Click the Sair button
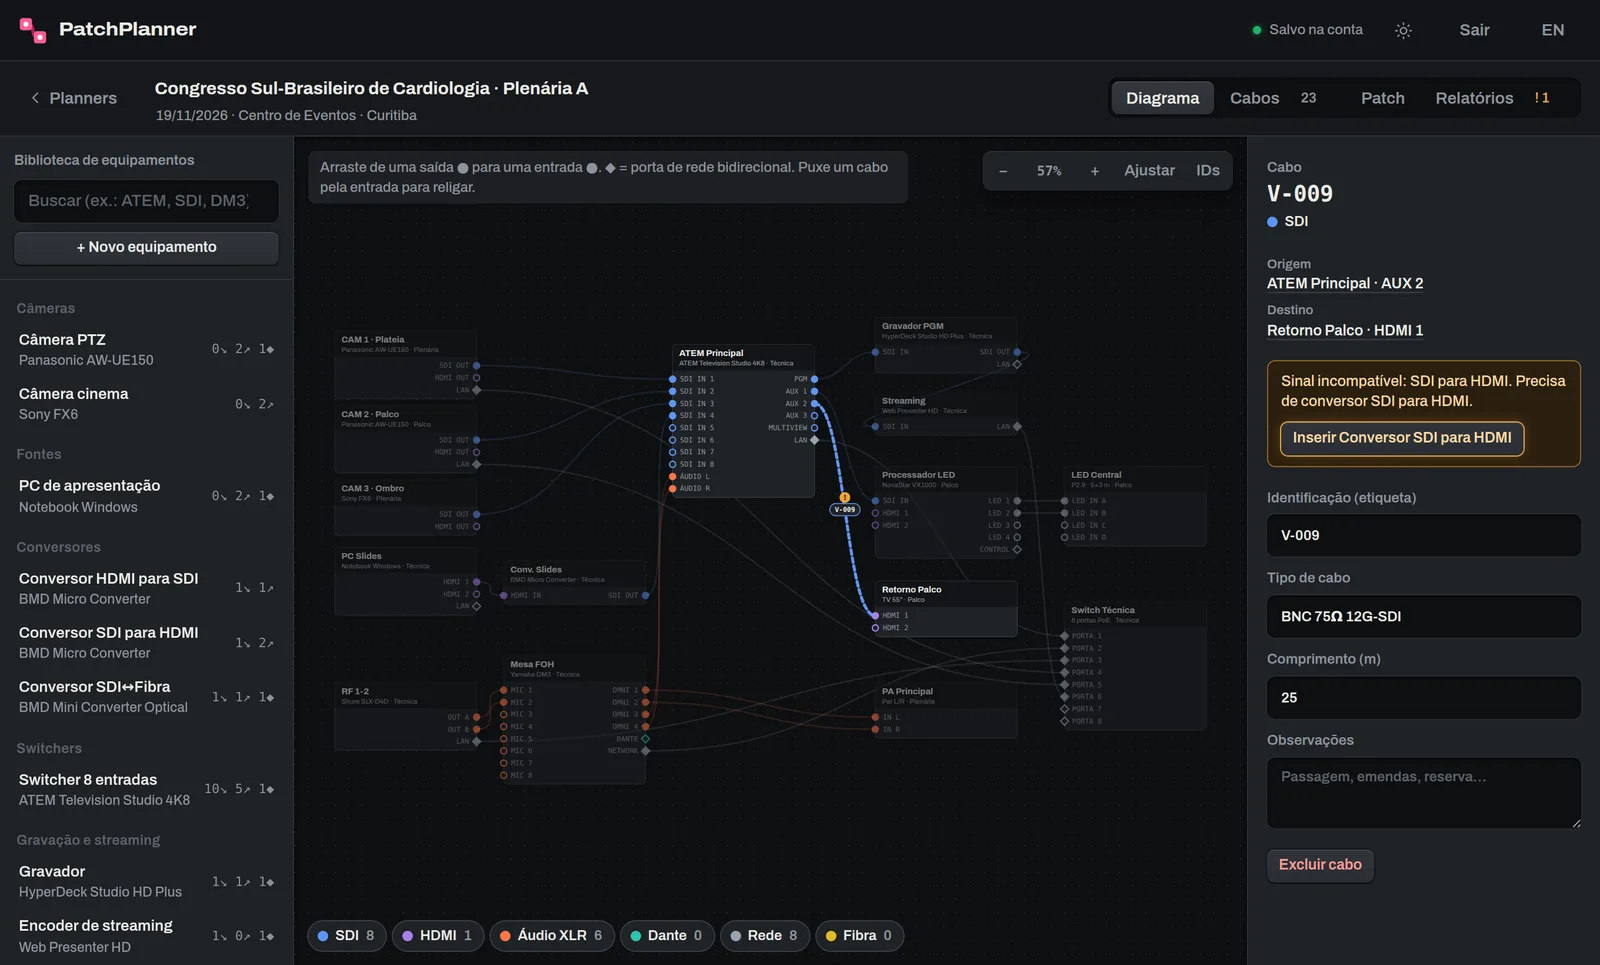The width and height of the screenshot is (1600, 965). click(x=1474, y=30)
